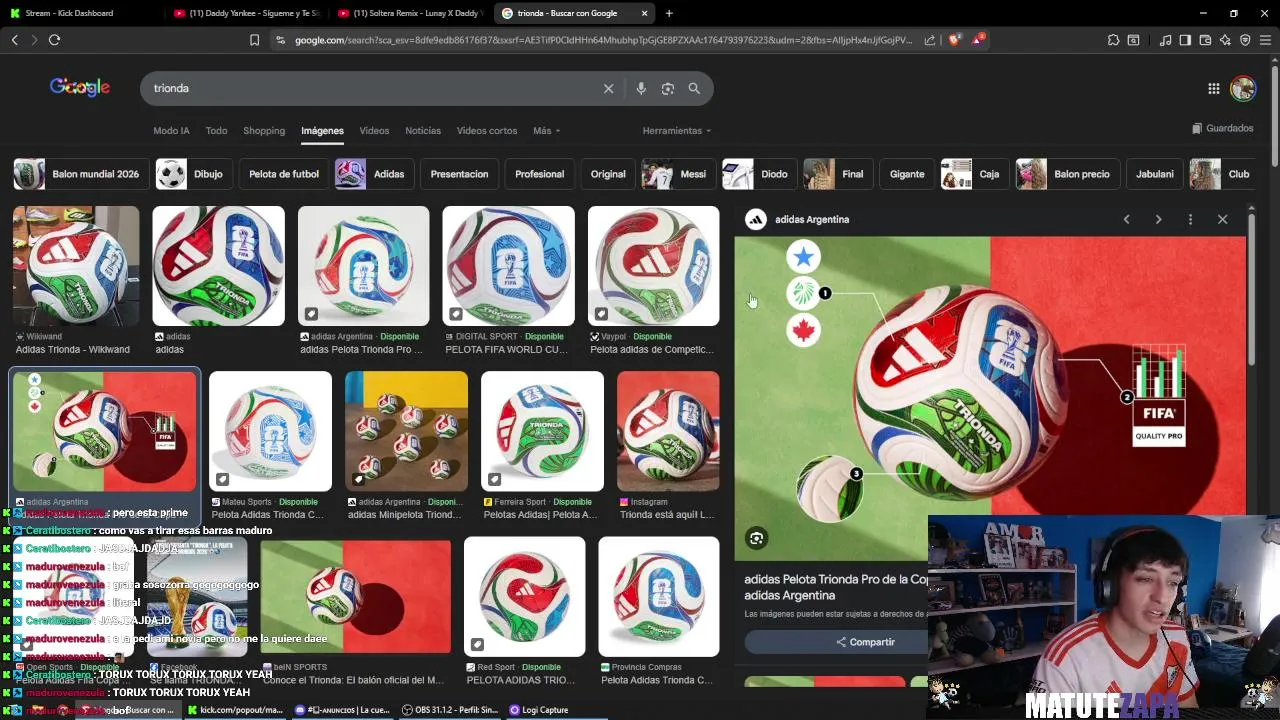This screenshot has height=720, width=1280.
Task: Open the Discord ANUNCIOS taskbar item
Action: click(342, 710)
